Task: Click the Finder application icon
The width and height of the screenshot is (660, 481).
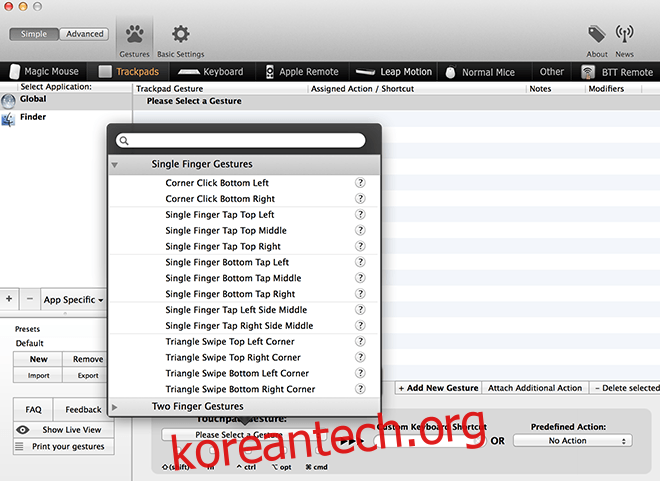Action: [8, 120]
